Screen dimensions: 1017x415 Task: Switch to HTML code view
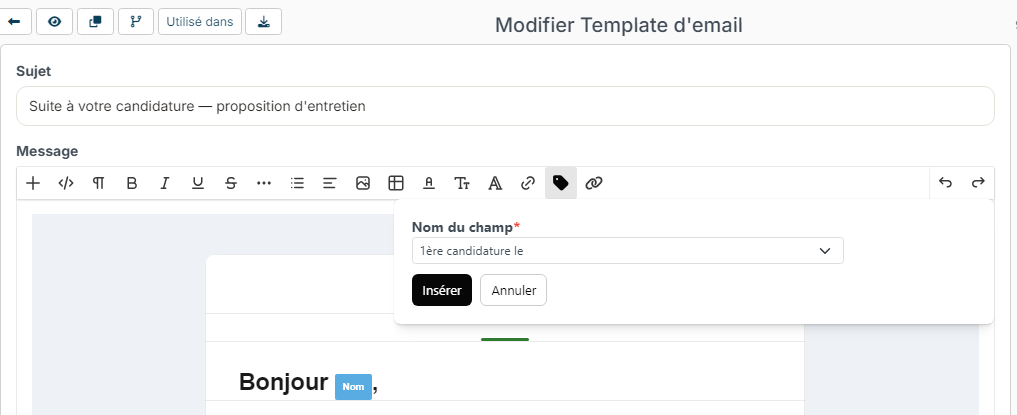(66, 184)
